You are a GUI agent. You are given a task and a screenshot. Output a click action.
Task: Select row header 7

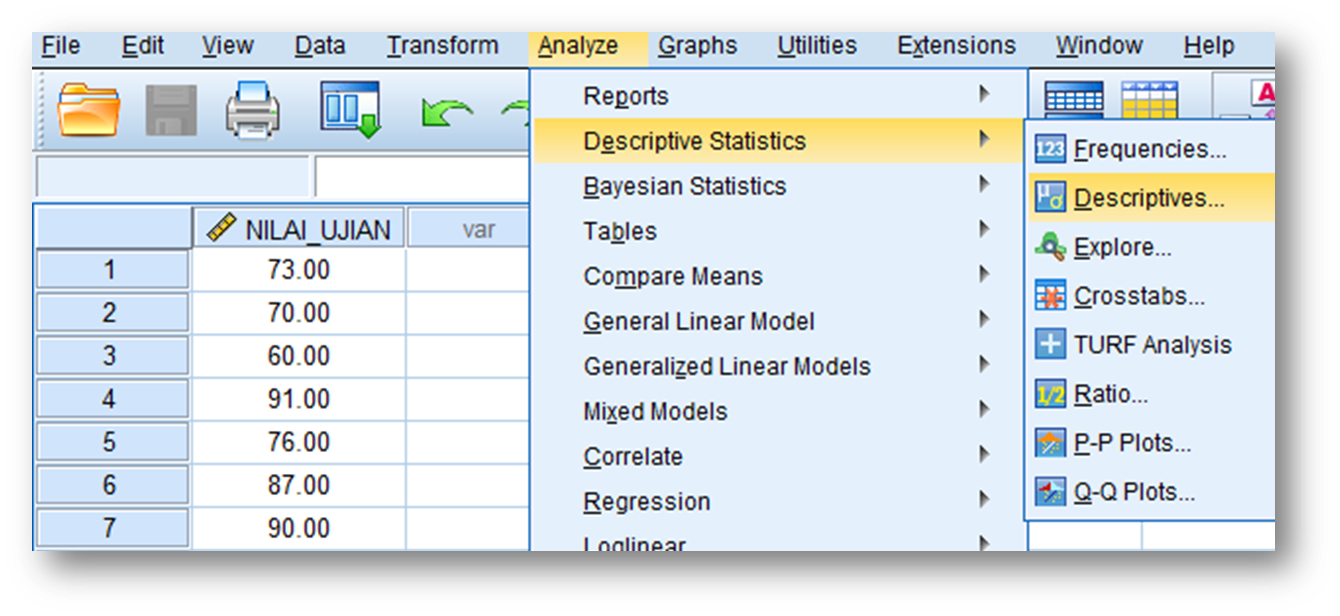coord(111,528)
